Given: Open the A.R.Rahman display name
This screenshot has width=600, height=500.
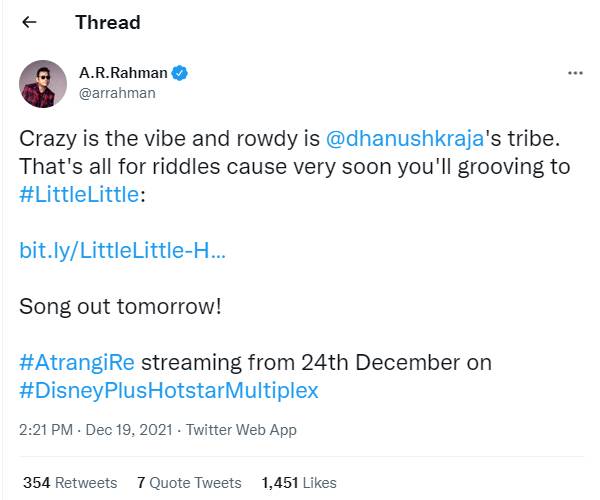Looking at the screenshot, I should point(123,74).
